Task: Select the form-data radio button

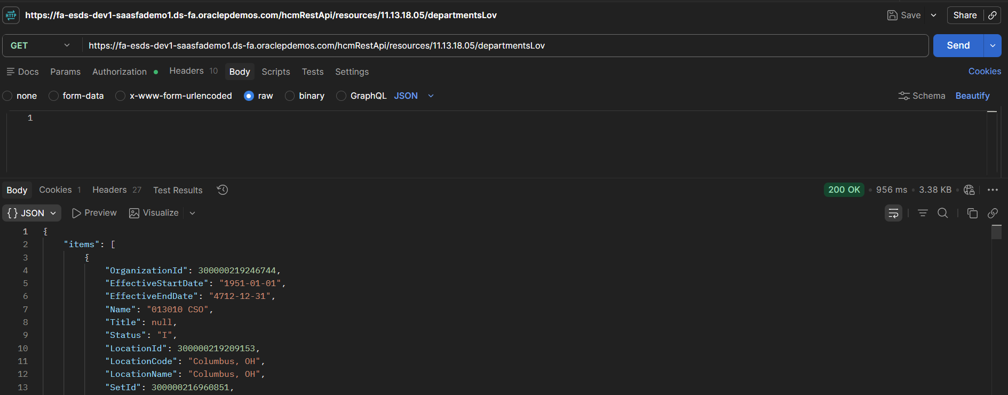Action: coord(54,96)
